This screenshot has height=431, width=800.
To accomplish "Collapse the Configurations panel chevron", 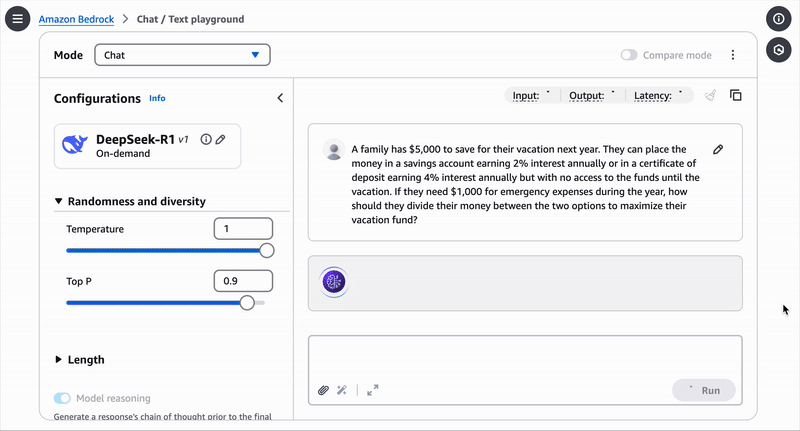I will point(280,98).
